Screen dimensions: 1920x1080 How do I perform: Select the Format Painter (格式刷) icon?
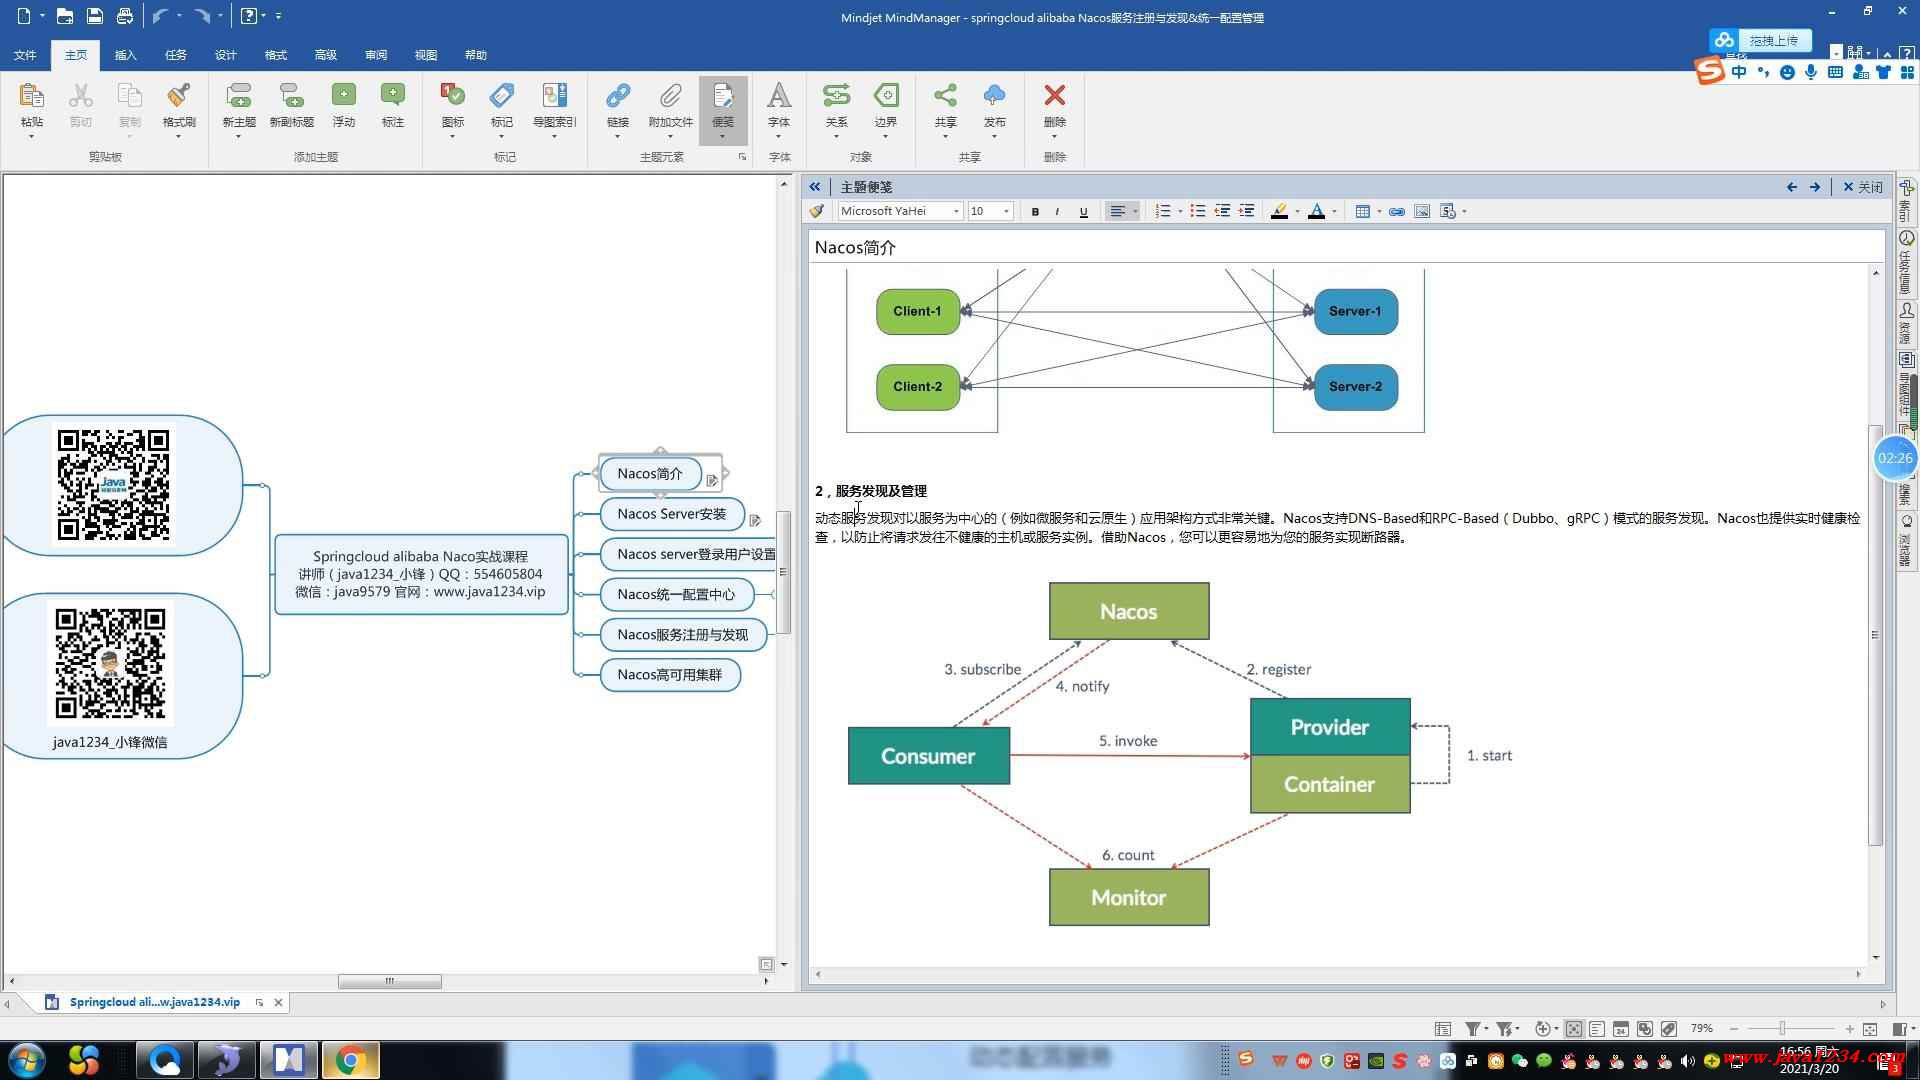coord(179,96)
